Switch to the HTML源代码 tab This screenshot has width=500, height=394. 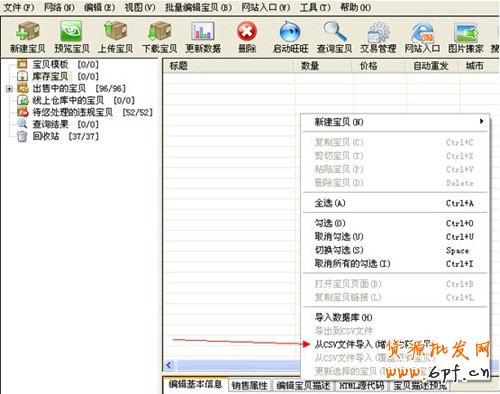click(x=362, y=386)
